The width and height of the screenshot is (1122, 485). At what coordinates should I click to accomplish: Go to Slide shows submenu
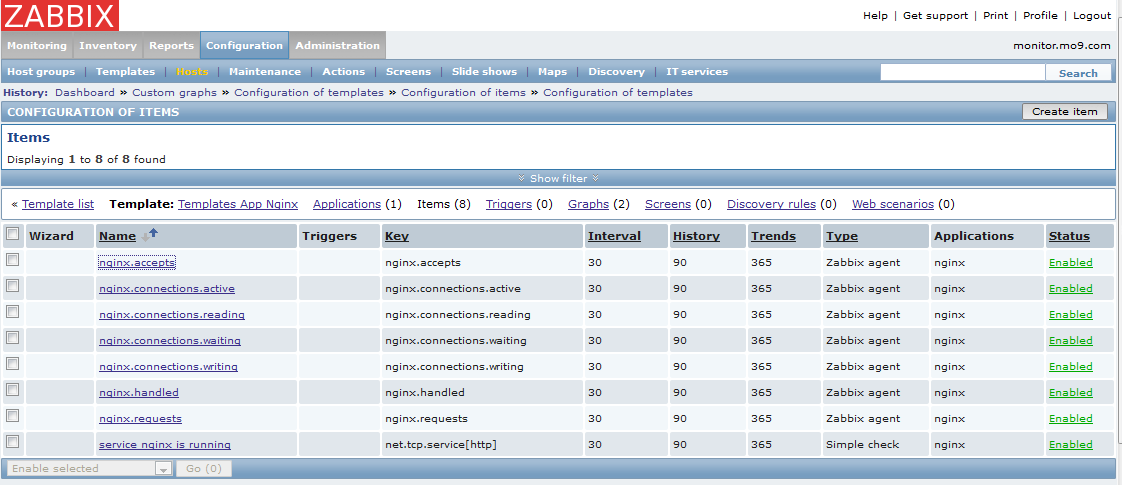coord(484,72)
